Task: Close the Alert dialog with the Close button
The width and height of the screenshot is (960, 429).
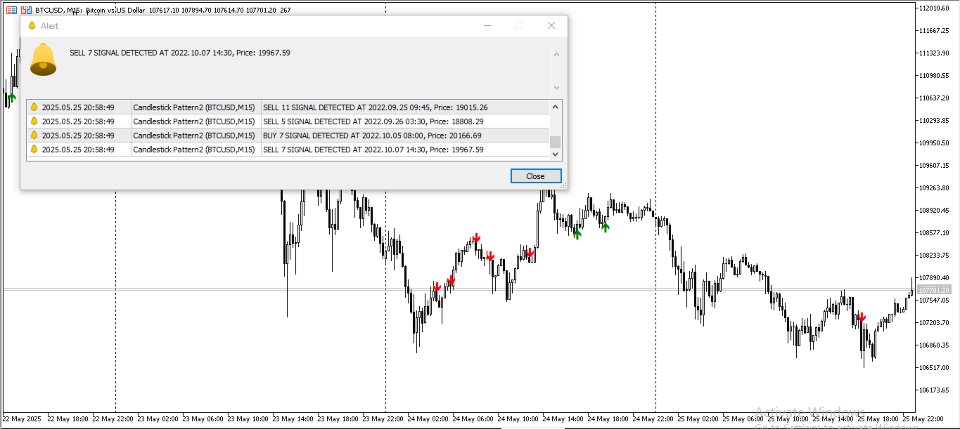Action: (536, 176)
